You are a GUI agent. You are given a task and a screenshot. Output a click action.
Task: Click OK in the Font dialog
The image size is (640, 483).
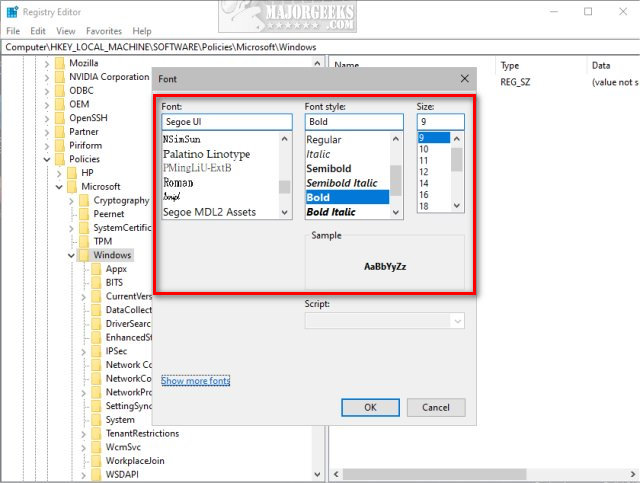click(x=370, y=407)
